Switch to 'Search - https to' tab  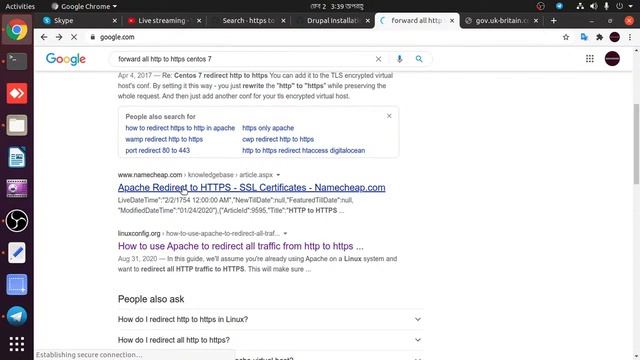tap(248, 20)
